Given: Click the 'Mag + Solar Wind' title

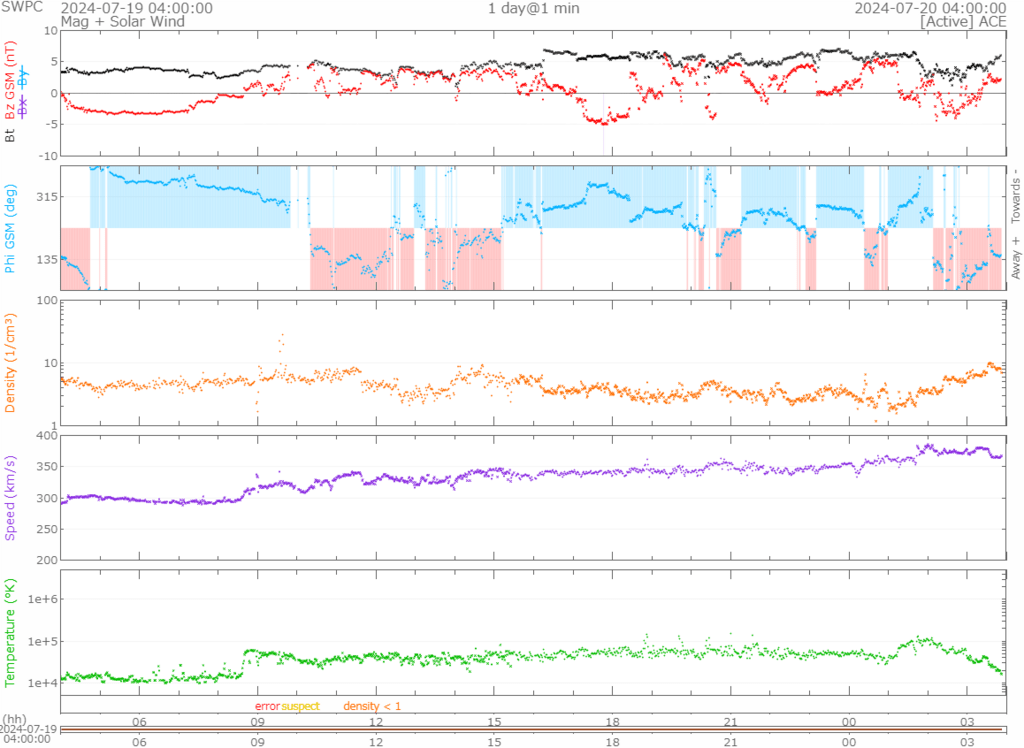Looking at the screenshot, I should click(123, 22).
